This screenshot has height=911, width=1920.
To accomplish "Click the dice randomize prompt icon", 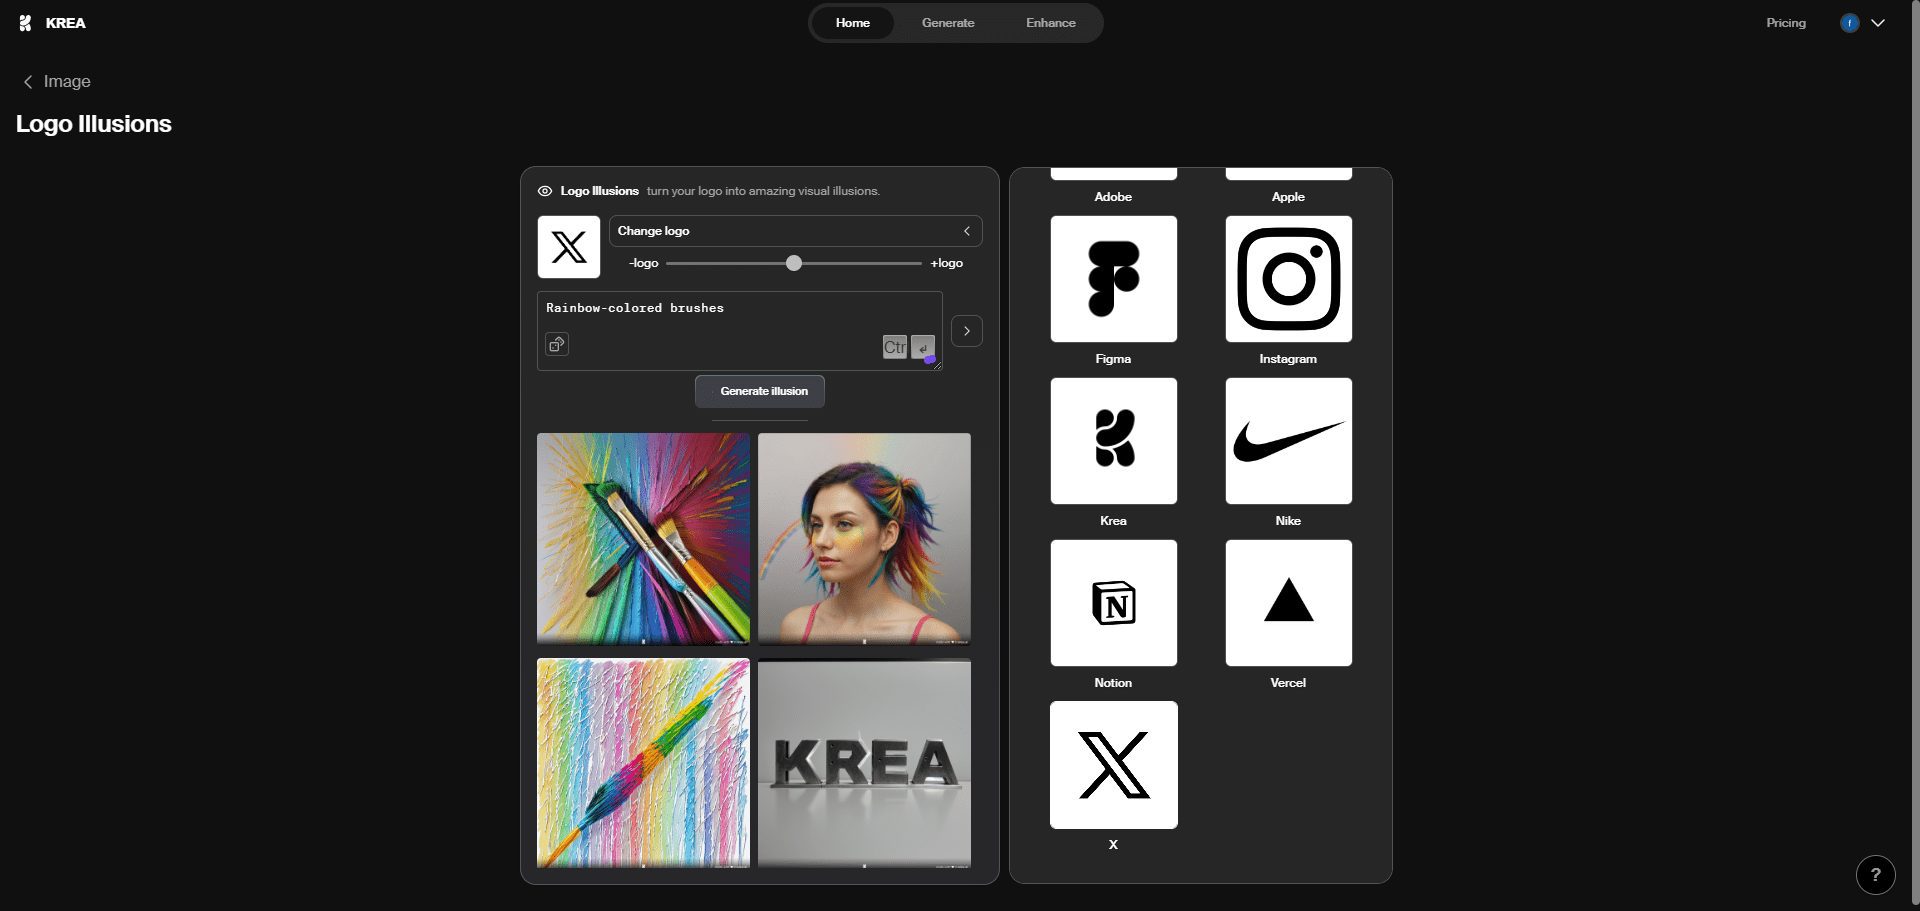I will [557, 344].
